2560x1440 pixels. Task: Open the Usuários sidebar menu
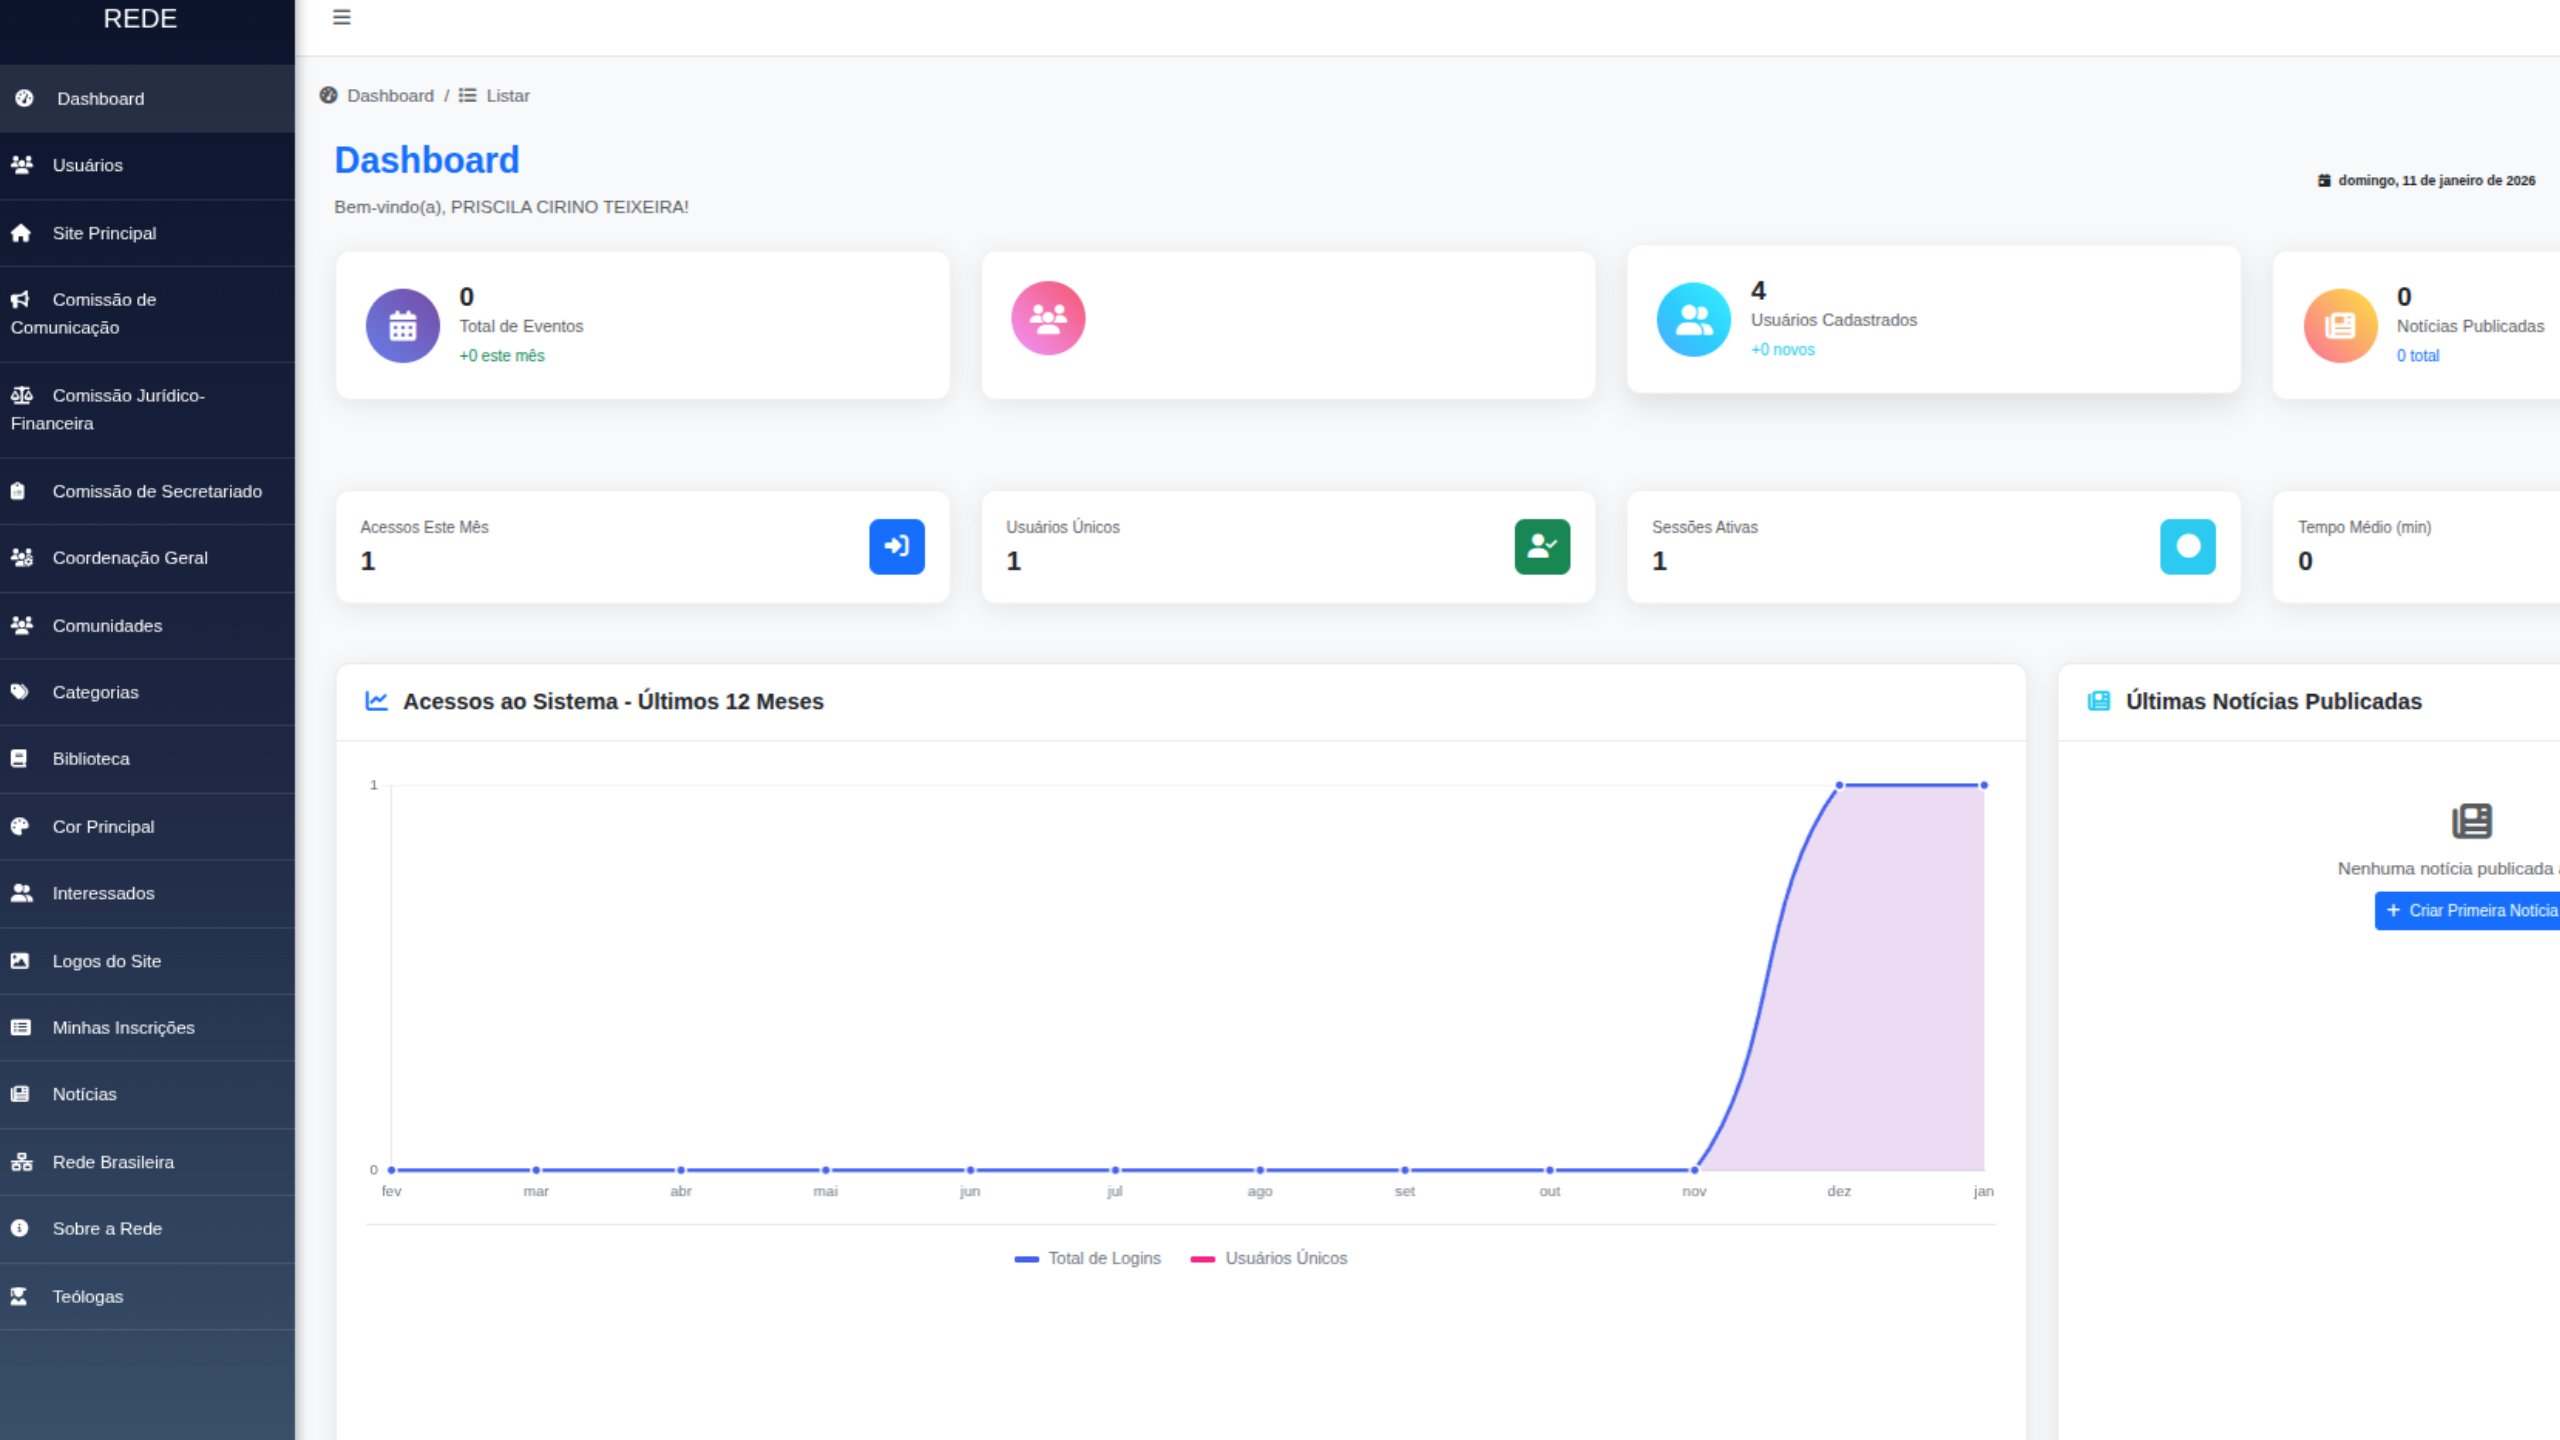[x=148, y=165]
